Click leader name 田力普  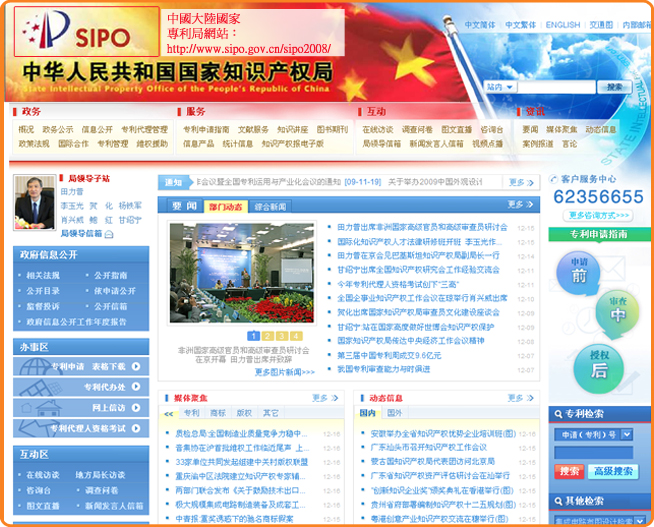pos(72,192)
